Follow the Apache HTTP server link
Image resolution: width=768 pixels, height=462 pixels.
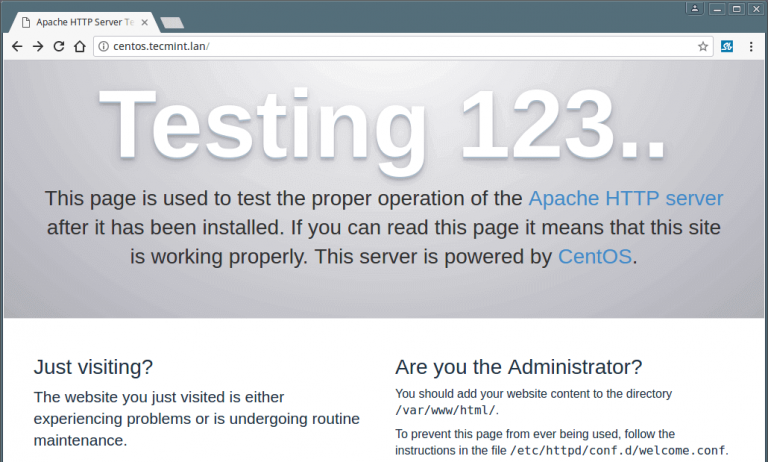(x=625, y=198)
